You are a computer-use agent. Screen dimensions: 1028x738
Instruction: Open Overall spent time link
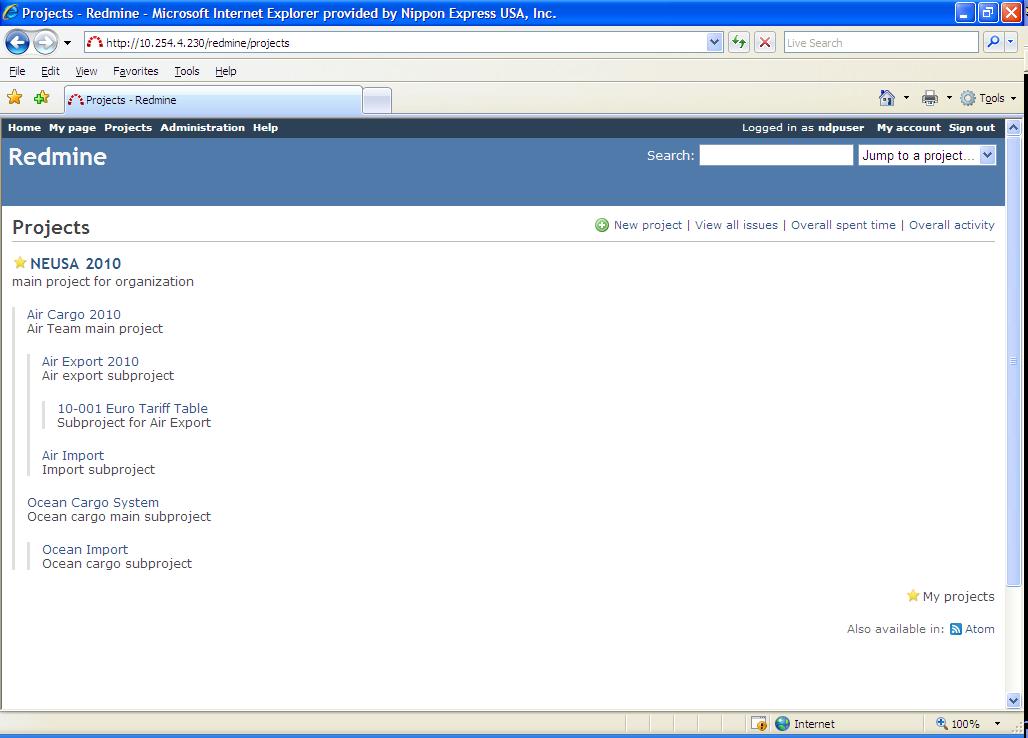click(843, 225)
